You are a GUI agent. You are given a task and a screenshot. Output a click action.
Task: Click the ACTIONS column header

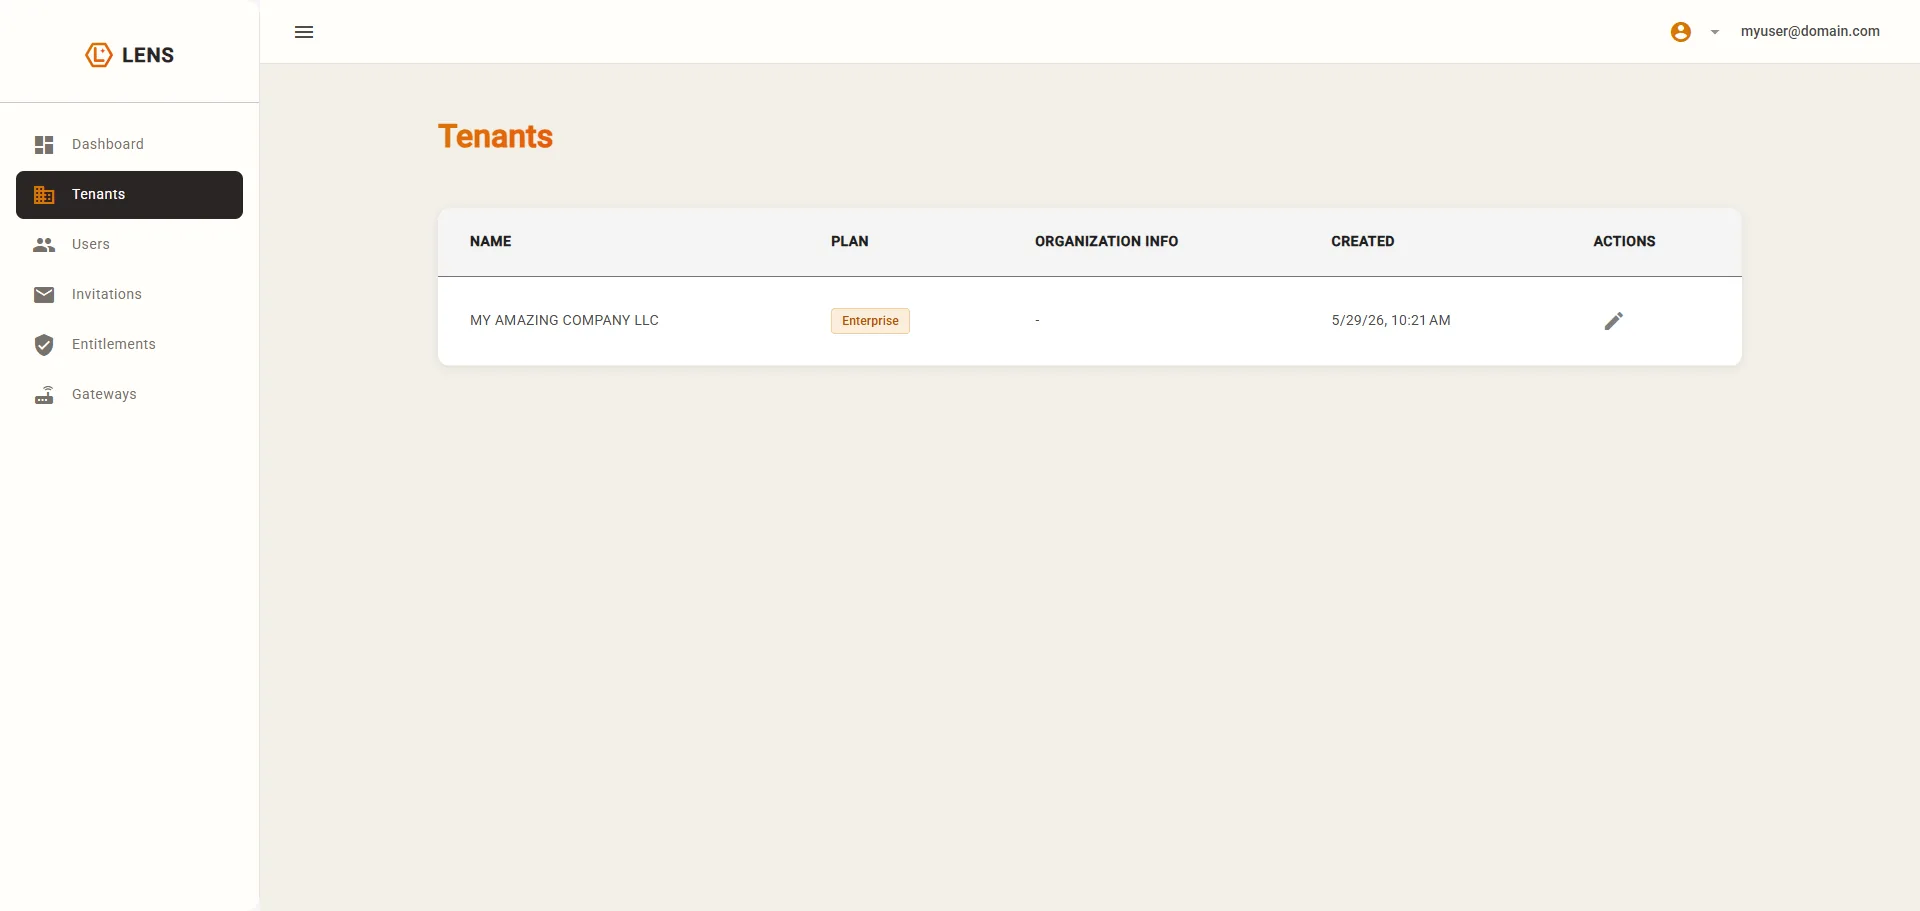click(1624, 241)
